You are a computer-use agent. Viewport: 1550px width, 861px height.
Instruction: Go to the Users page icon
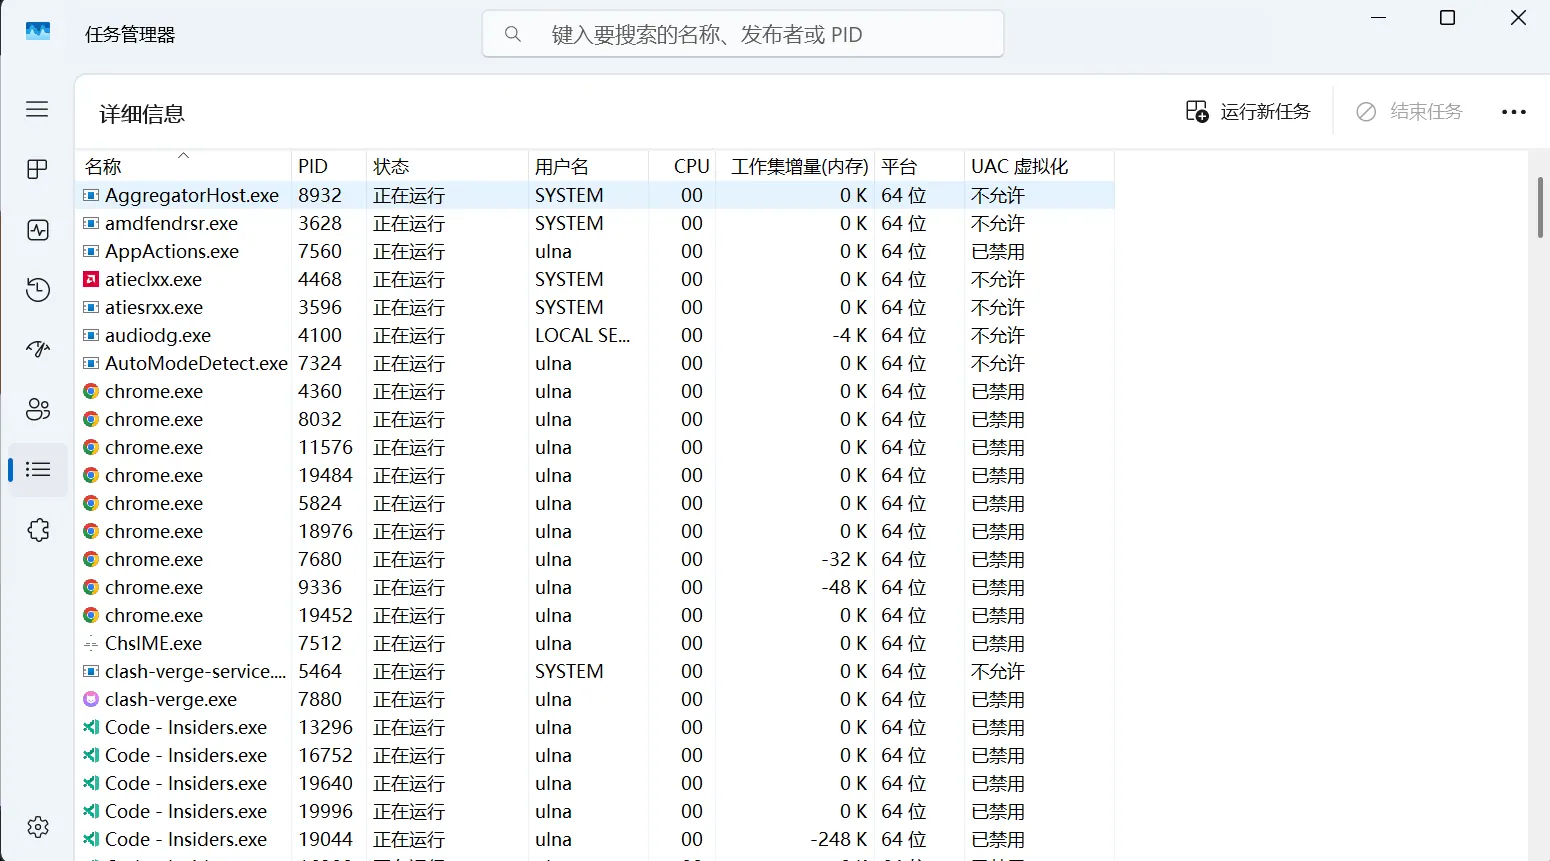coord(37,409)
